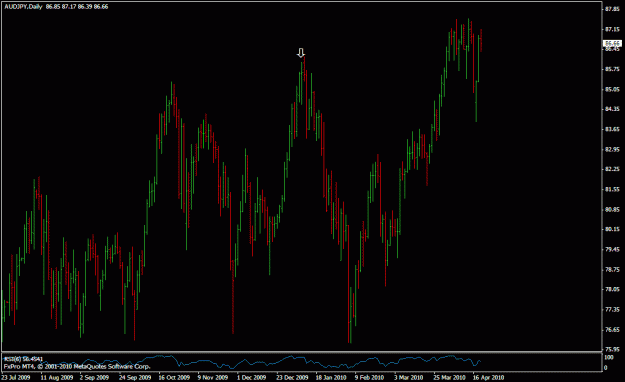This screenshot has width=625, height=382.
Task: Click the current price label 86.66
Action: (612, 43)
